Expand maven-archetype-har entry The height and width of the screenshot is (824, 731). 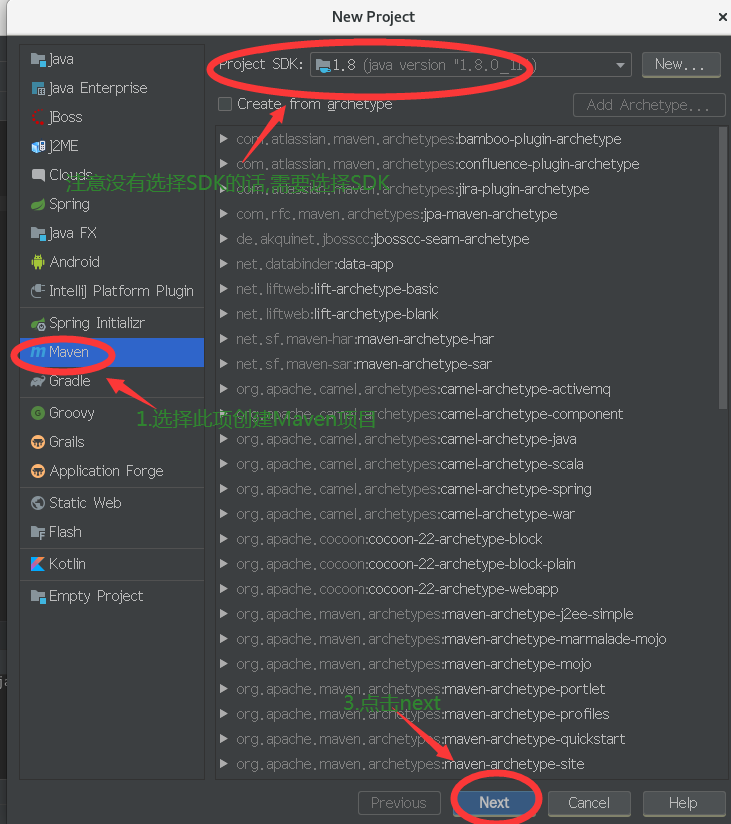pyautogui.click(x=224, y=339)
